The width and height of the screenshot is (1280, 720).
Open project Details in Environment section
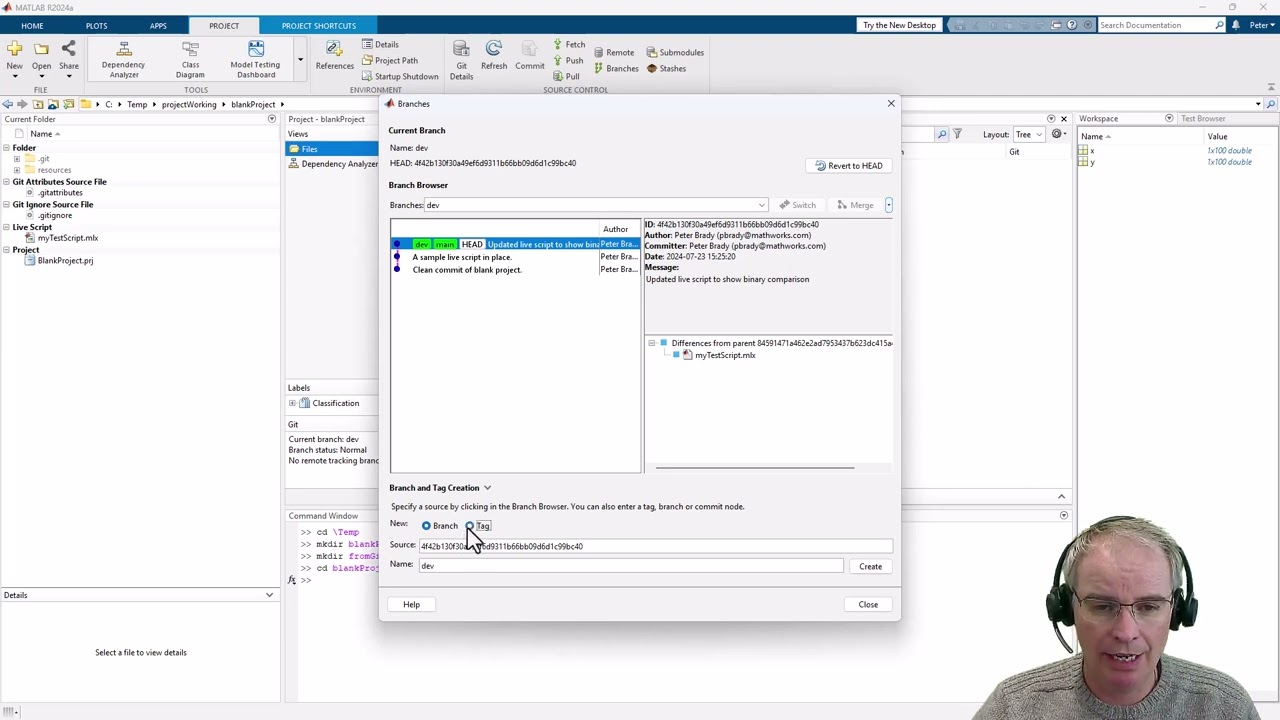[380, 44]
